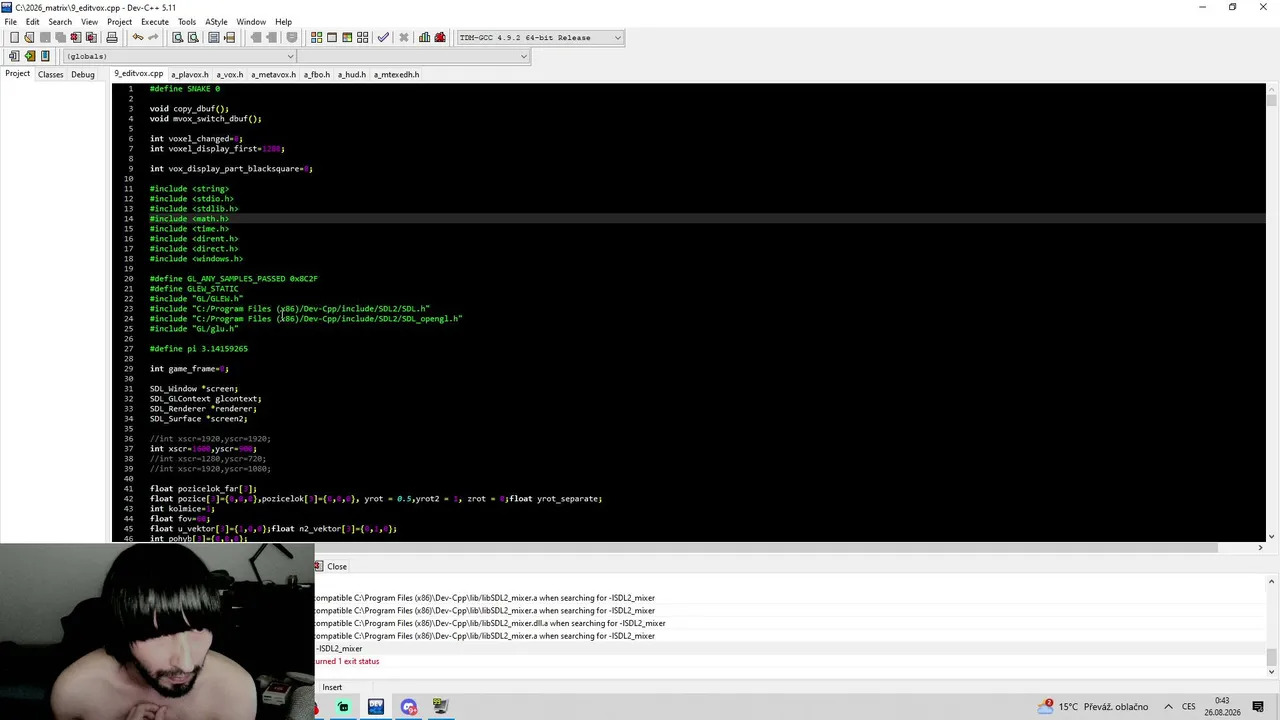Click the red delete profiling info icon
The image size is (1280, 720).
440,38
